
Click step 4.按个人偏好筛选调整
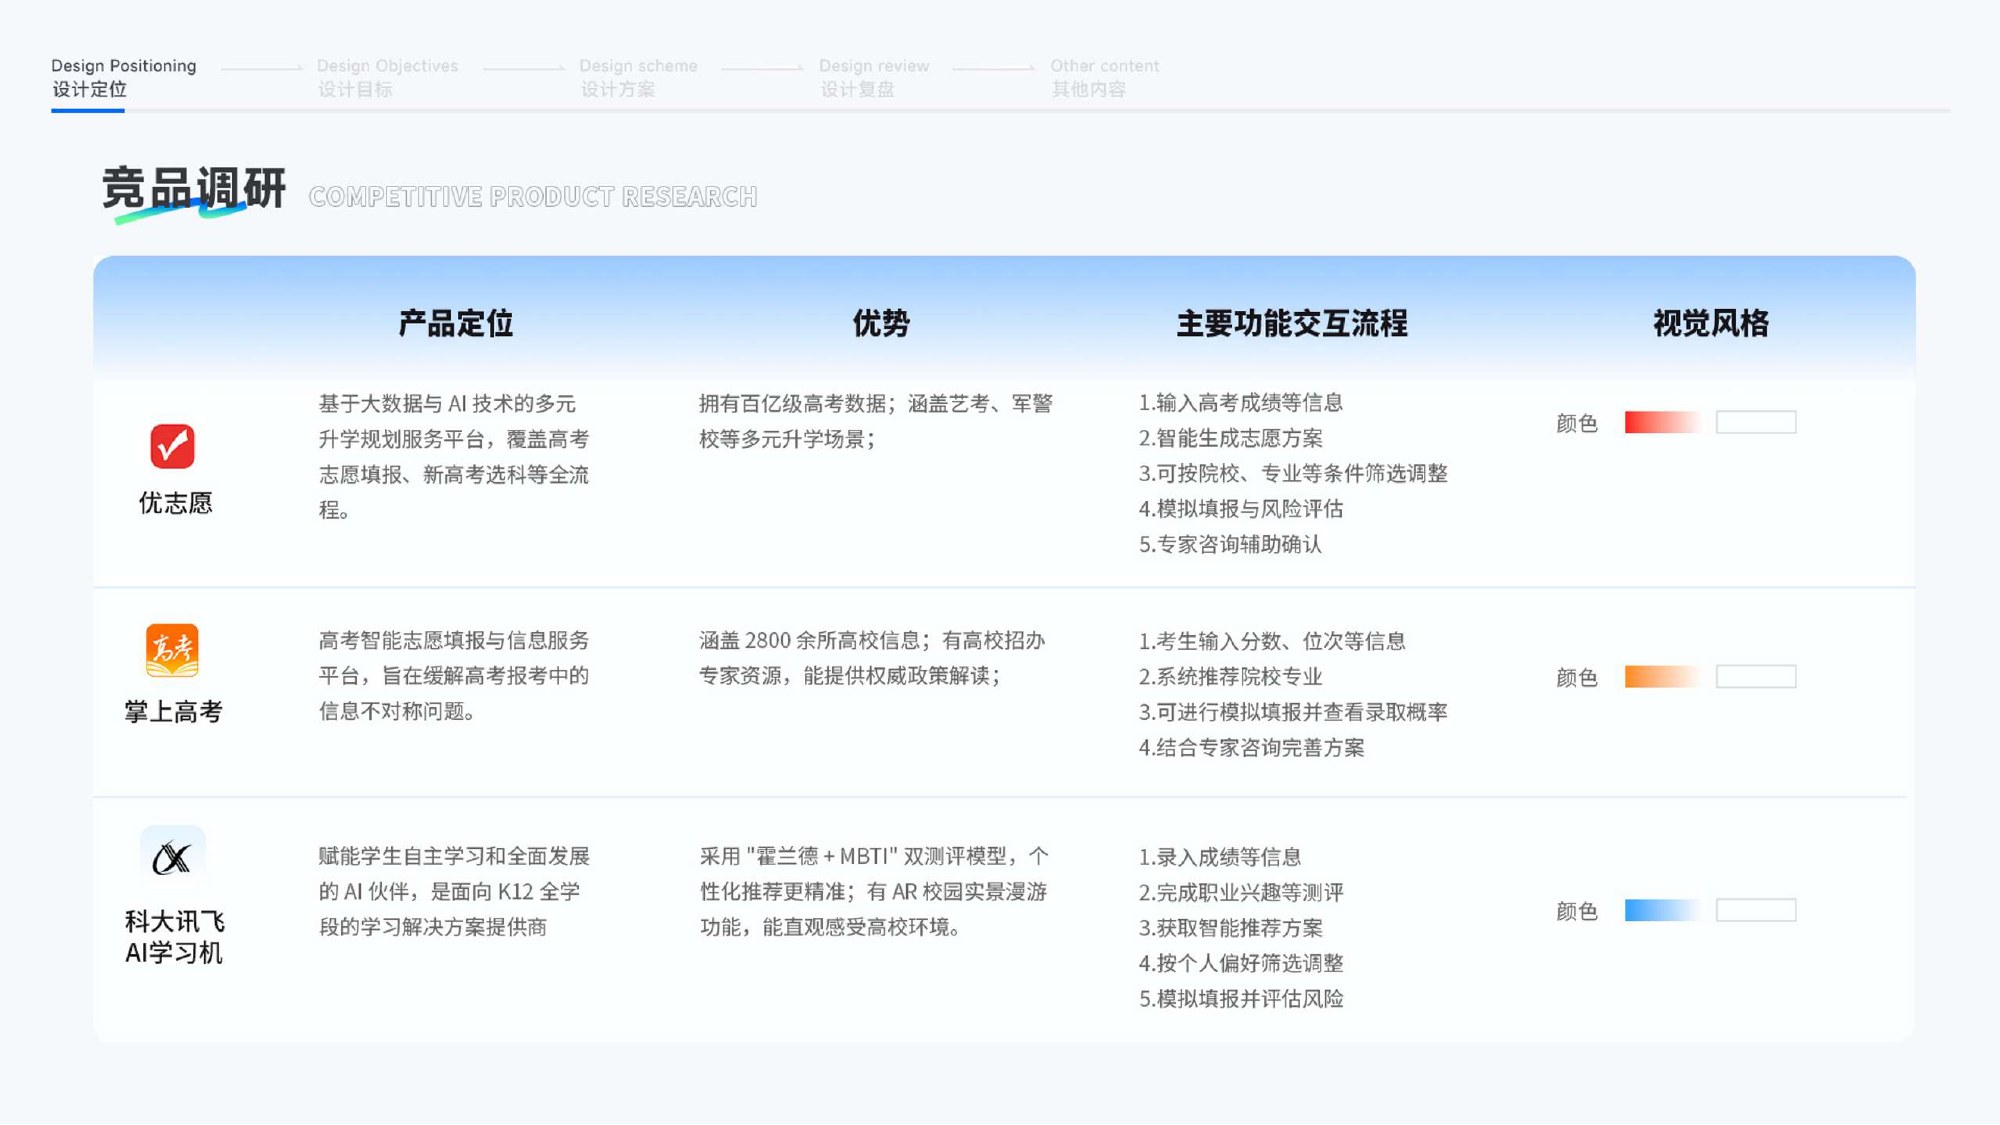pos(1241,963)
